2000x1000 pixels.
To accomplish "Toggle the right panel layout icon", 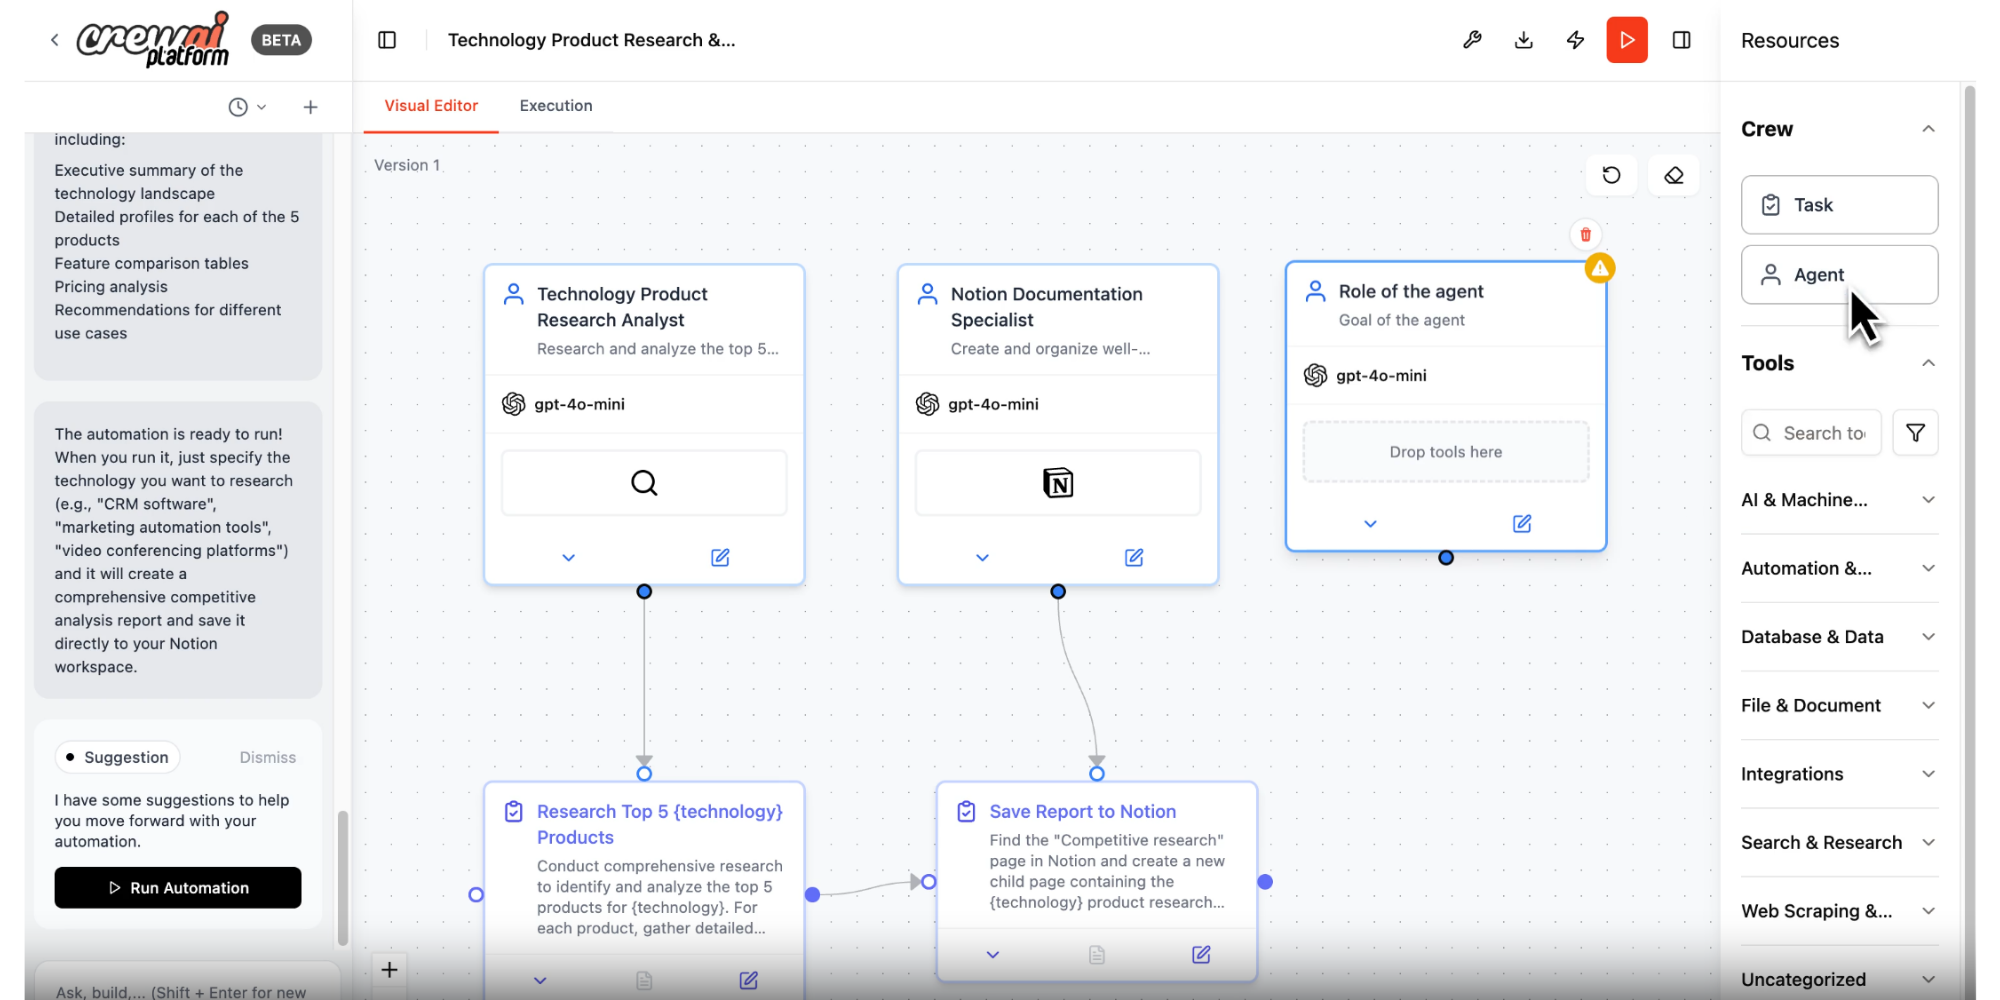I will (1681, 40).
